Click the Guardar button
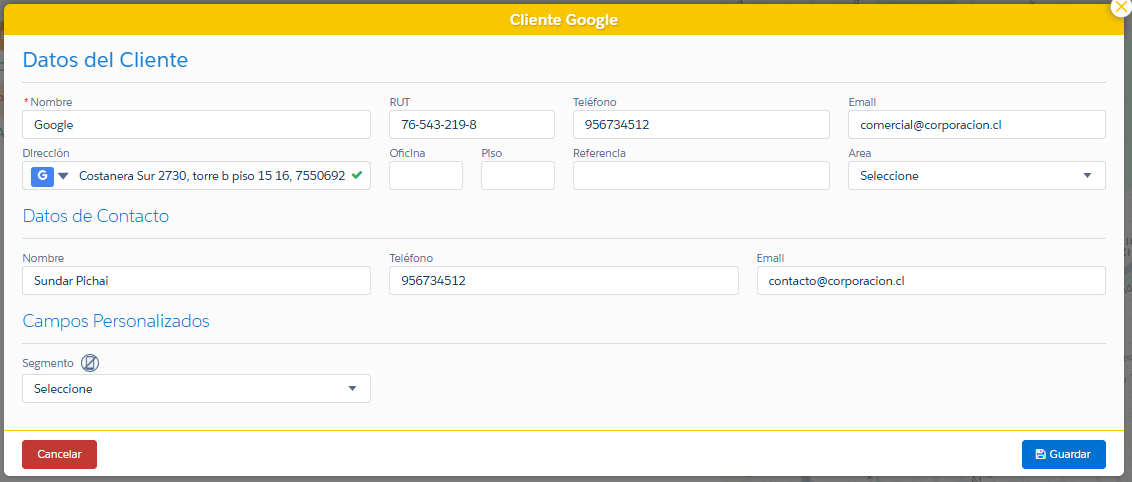 pyautogui.click(x=1063, y=455)
